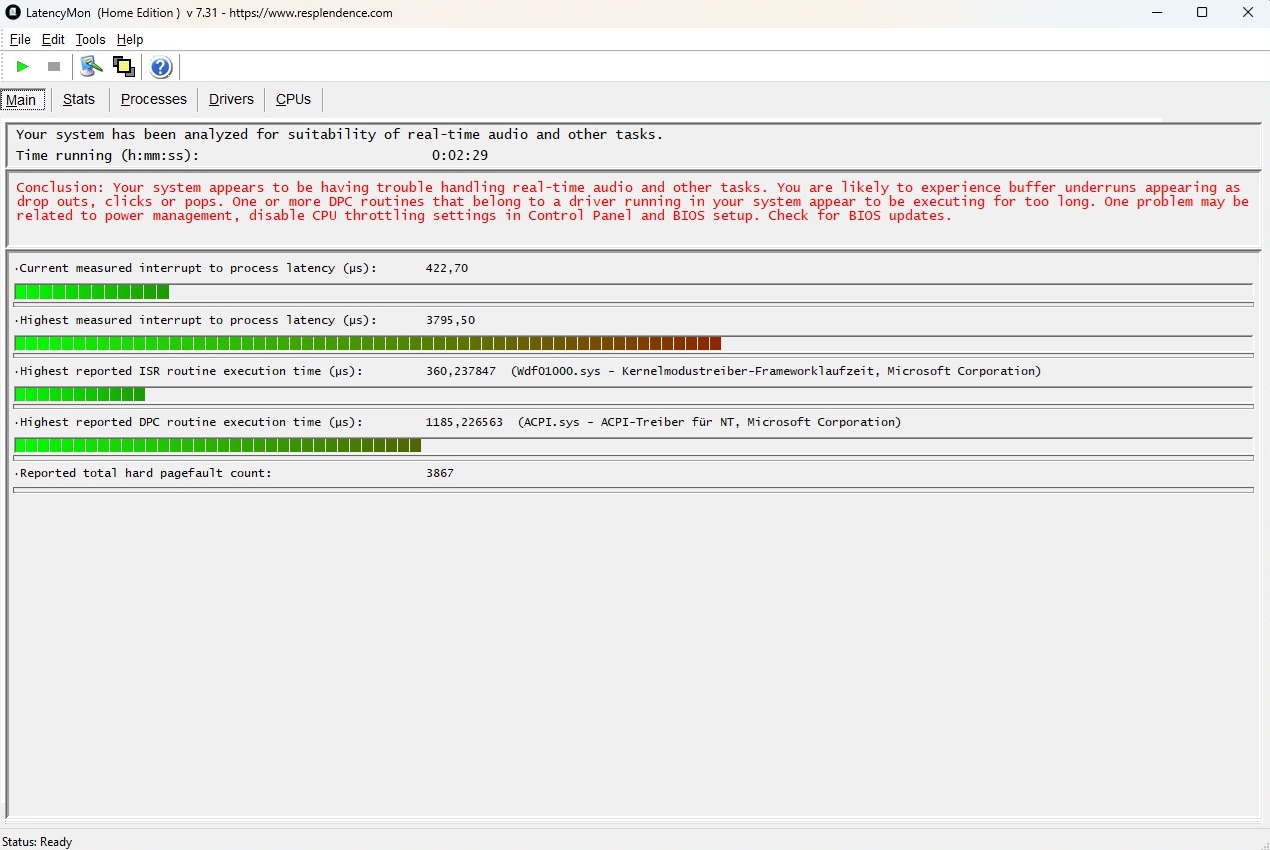This screenshot has height=850, width=1270.
Task: Click the highest interrupt to process latency bar
Action: (367, 344)
